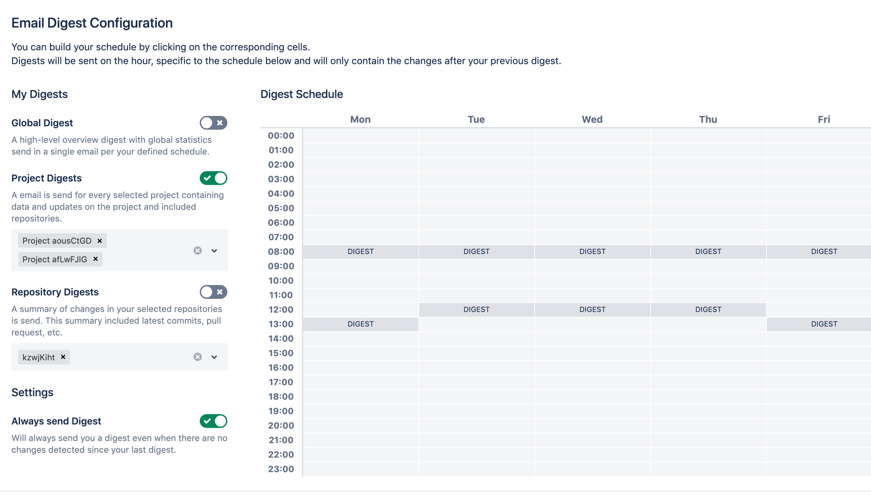Disable the Project Digests toggle
The width and height of the screenshot is (871, 496).
[213, 178]
